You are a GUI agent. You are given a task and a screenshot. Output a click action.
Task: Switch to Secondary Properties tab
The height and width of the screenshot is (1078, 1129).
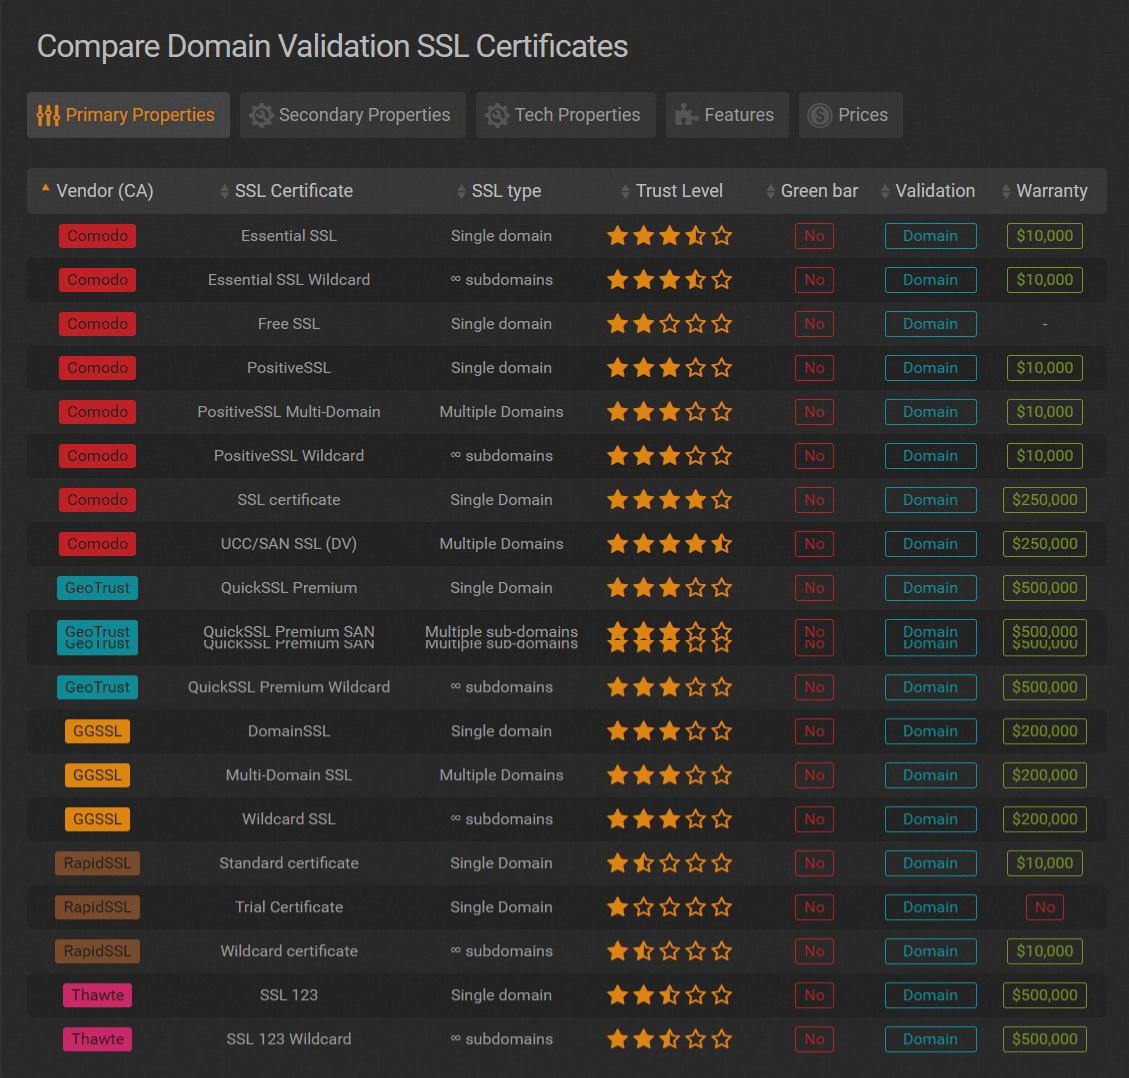point(352,114)
